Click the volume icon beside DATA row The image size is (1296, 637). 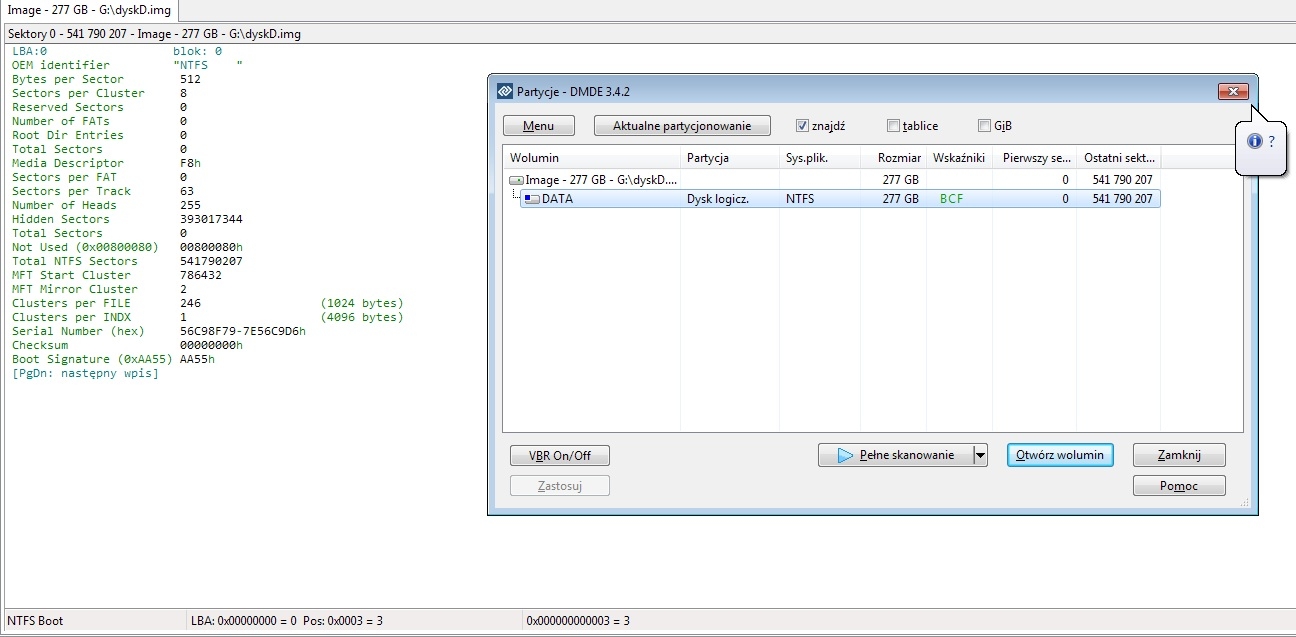[x=532, y=199]
